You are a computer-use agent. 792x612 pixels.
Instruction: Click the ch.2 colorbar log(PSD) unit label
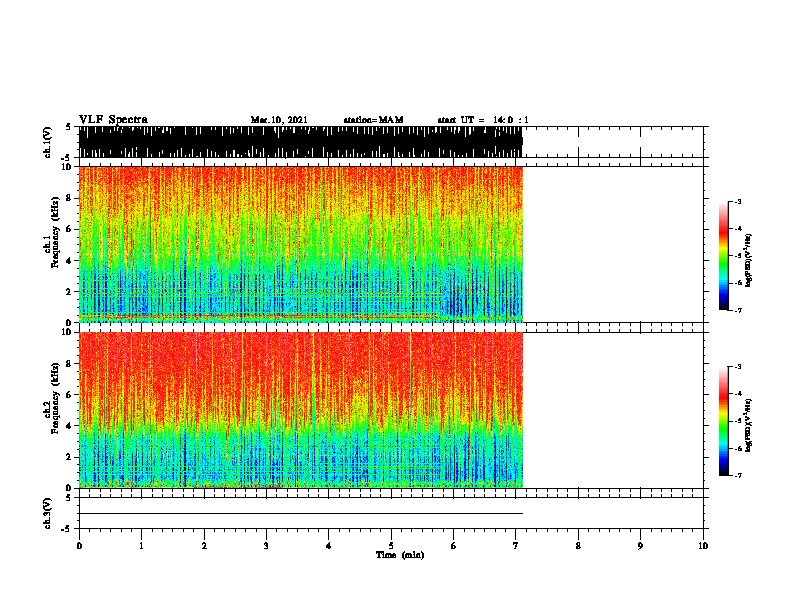[748, 426]
